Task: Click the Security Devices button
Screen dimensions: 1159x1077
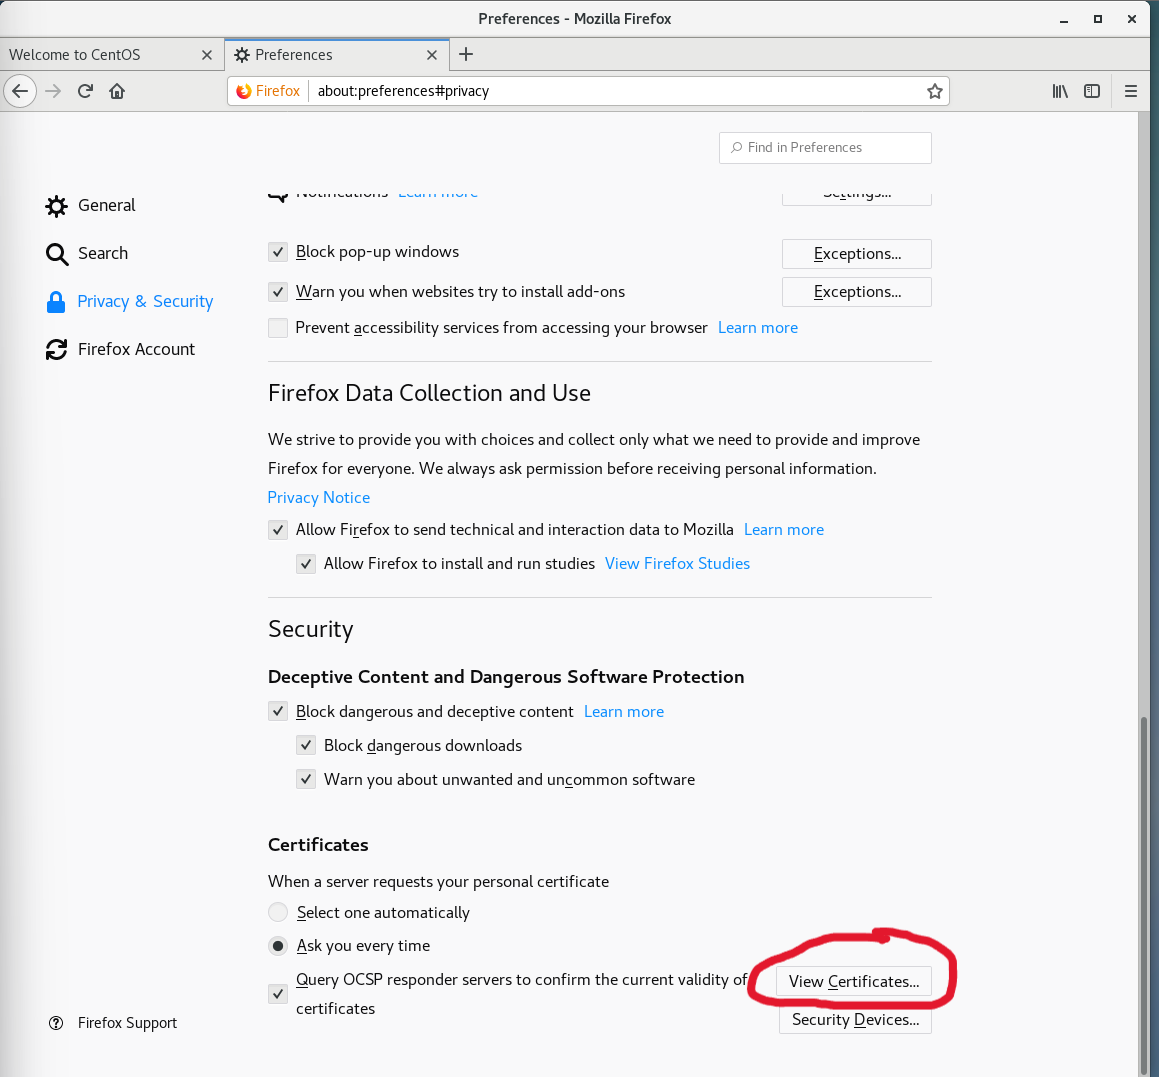Action: (855, 1020)
